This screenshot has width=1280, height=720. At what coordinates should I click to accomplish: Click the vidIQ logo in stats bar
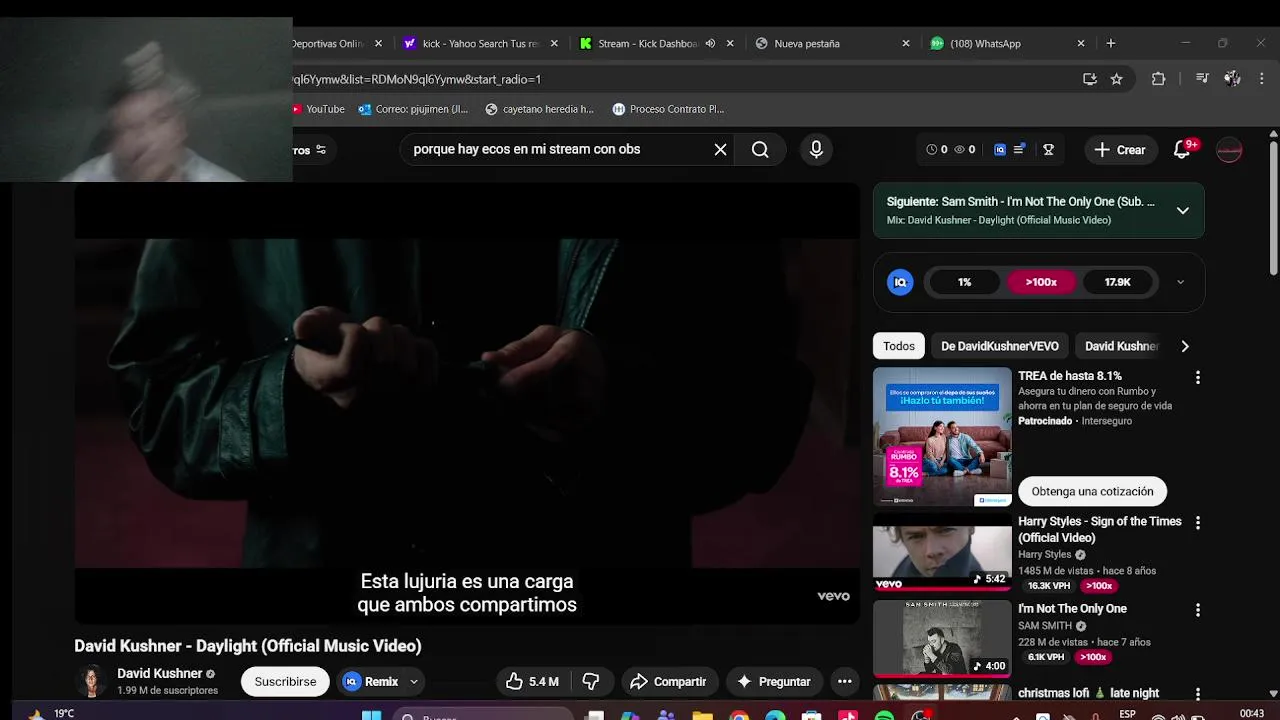[x=900, y=282]
